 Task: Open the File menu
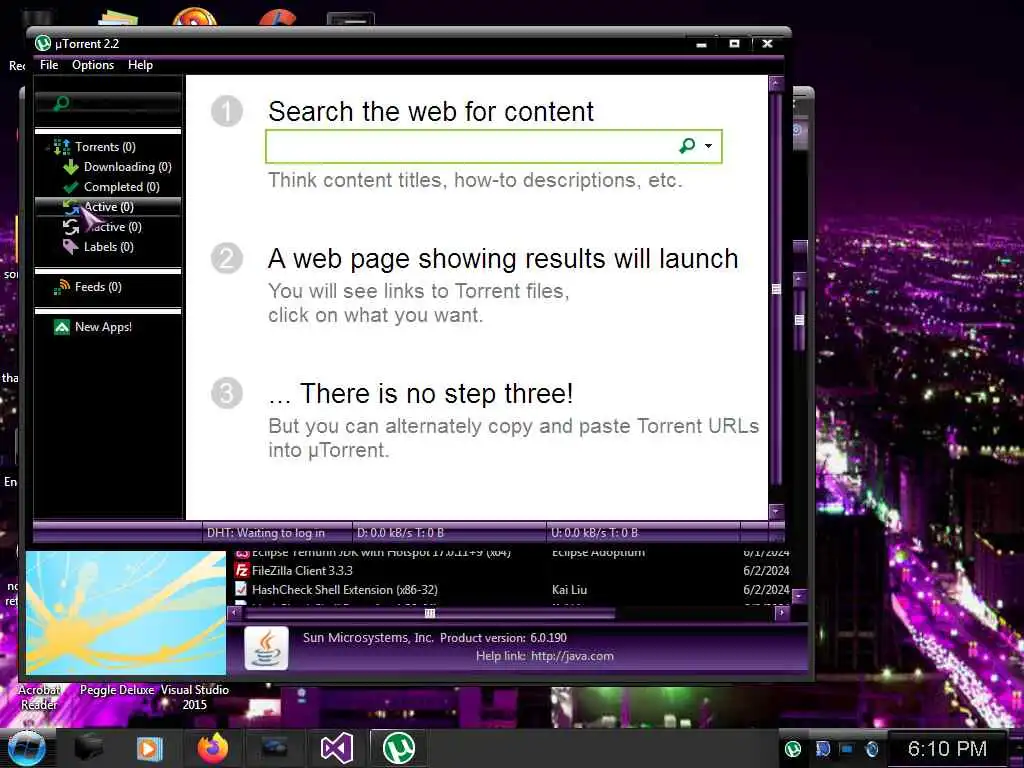click(49, 65)
